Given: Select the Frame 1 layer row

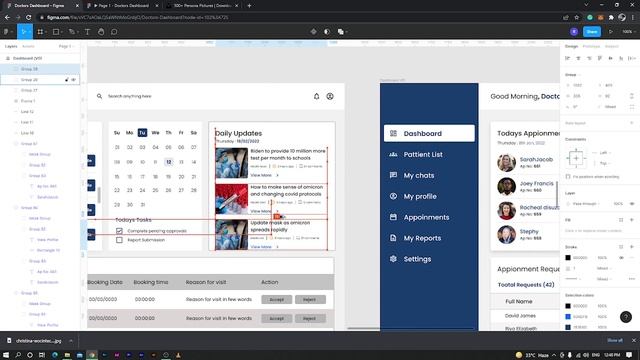Looking at the screenshot, I should point(40,101).
